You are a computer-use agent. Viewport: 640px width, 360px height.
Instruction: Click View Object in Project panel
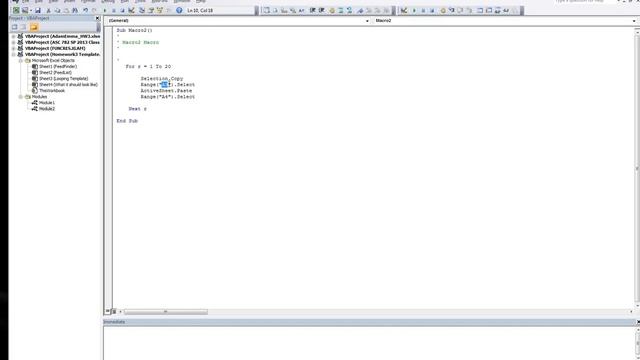23,27
